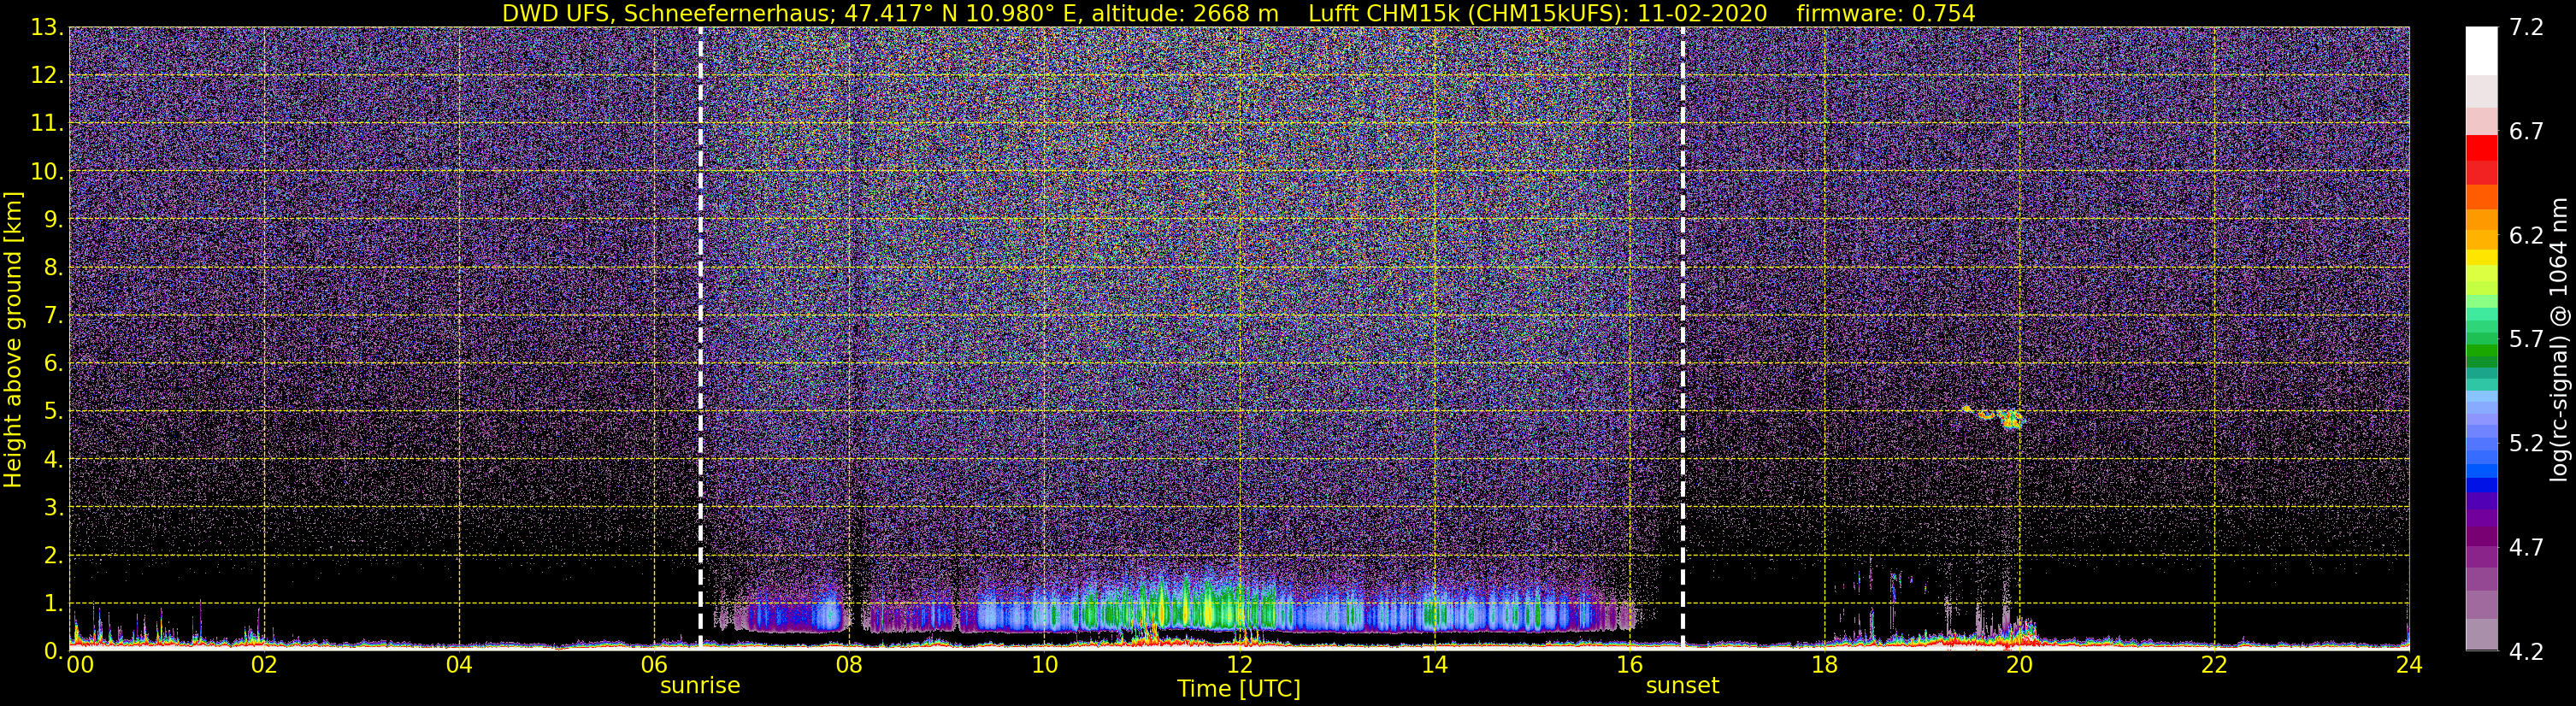Viewport: 2576px width, 706px height.
Task: Click the red segment of the colorbar
Action: [2481, 148]
